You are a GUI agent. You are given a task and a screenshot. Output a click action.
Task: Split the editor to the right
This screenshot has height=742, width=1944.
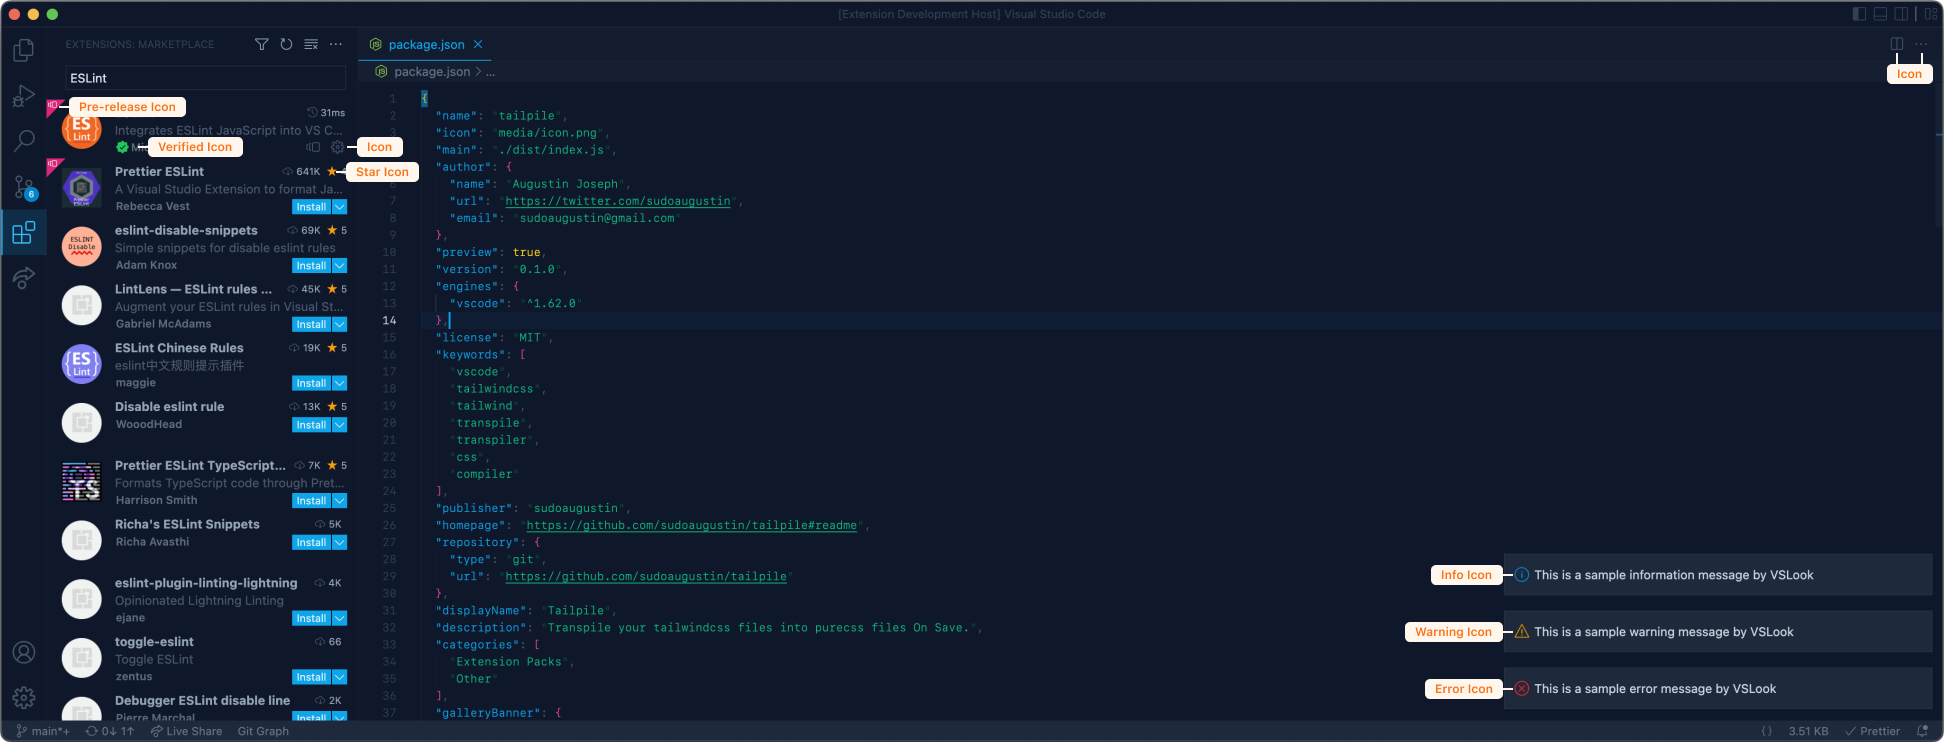tap(1897, 44)
